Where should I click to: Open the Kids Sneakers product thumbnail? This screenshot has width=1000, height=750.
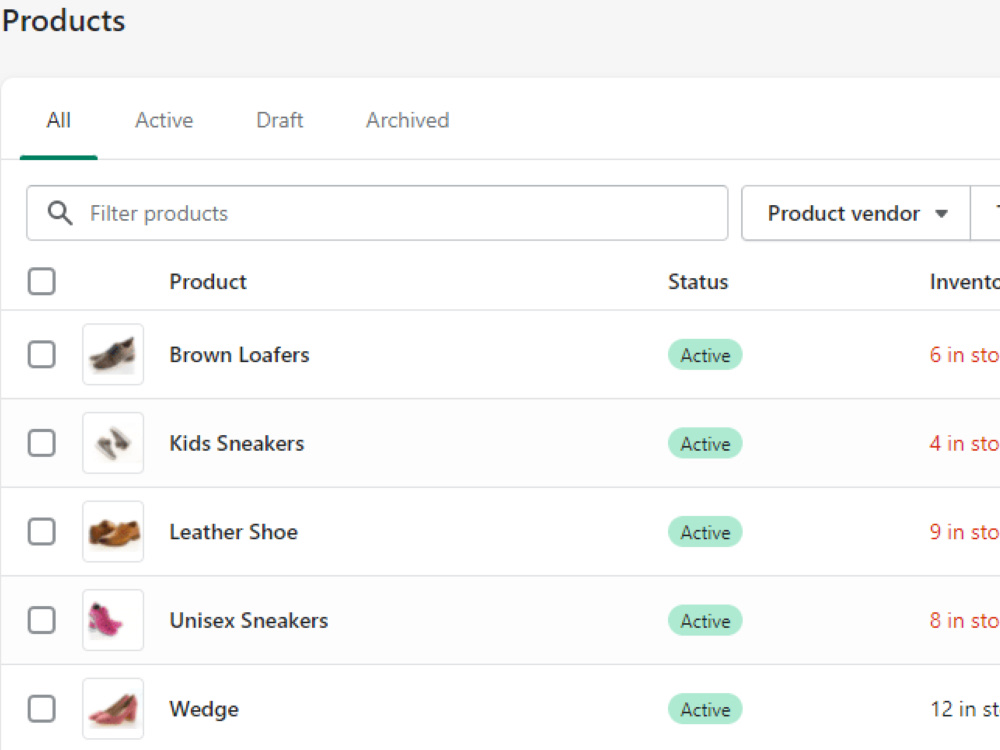[x=113, y=443]
